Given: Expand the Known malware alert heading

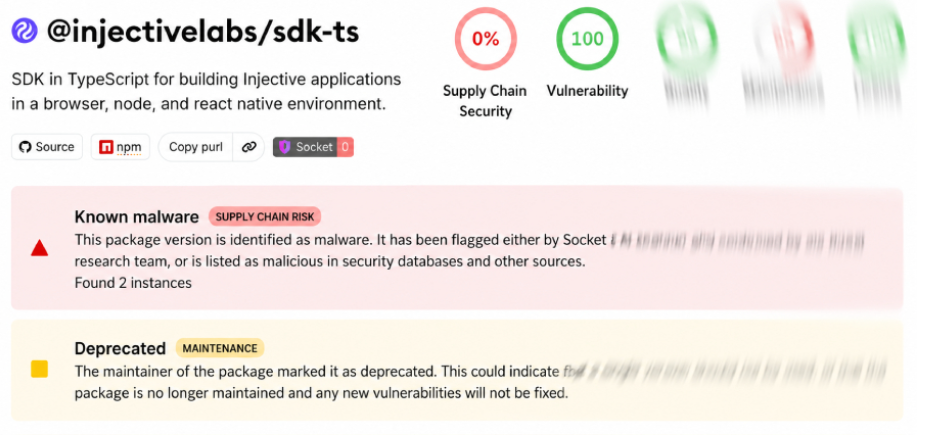Looking at the screenshot, I should pyautogui.click(x=137, y=217).
